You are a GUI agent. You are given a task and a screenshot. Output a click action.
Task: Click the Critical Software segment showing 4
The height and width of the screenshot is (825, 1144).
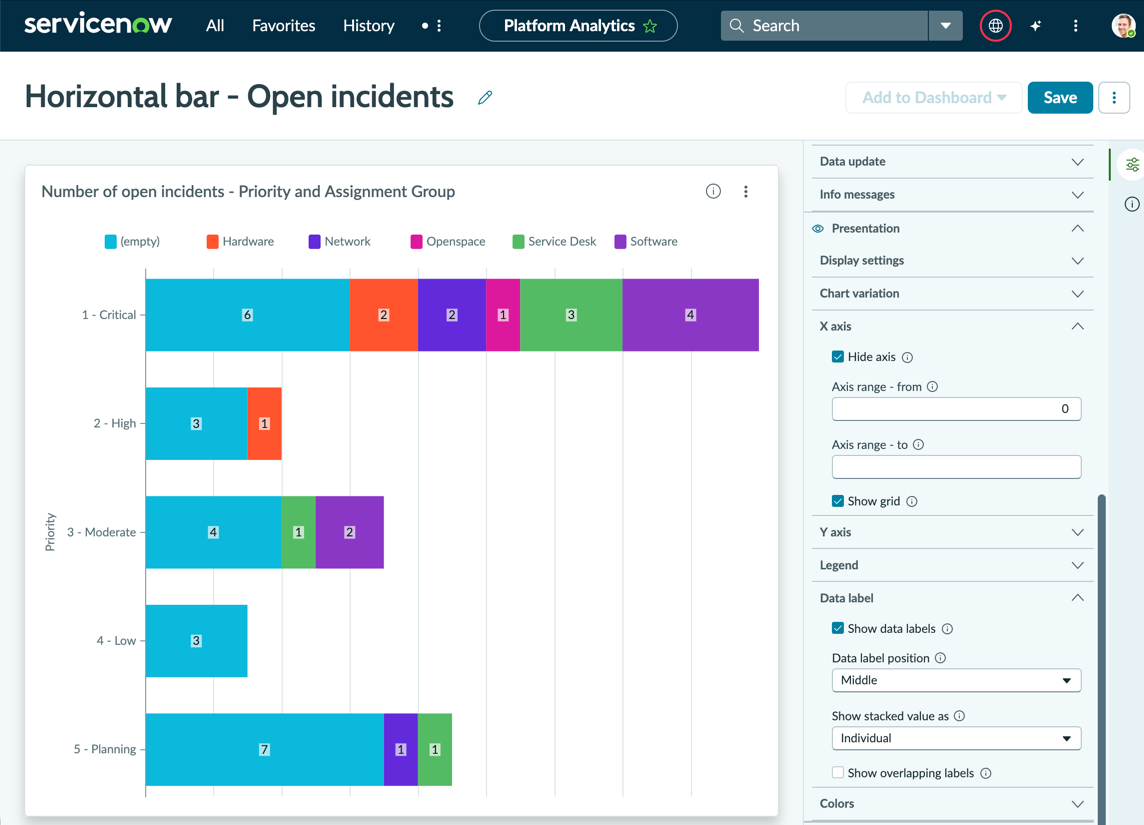point(690,315)
